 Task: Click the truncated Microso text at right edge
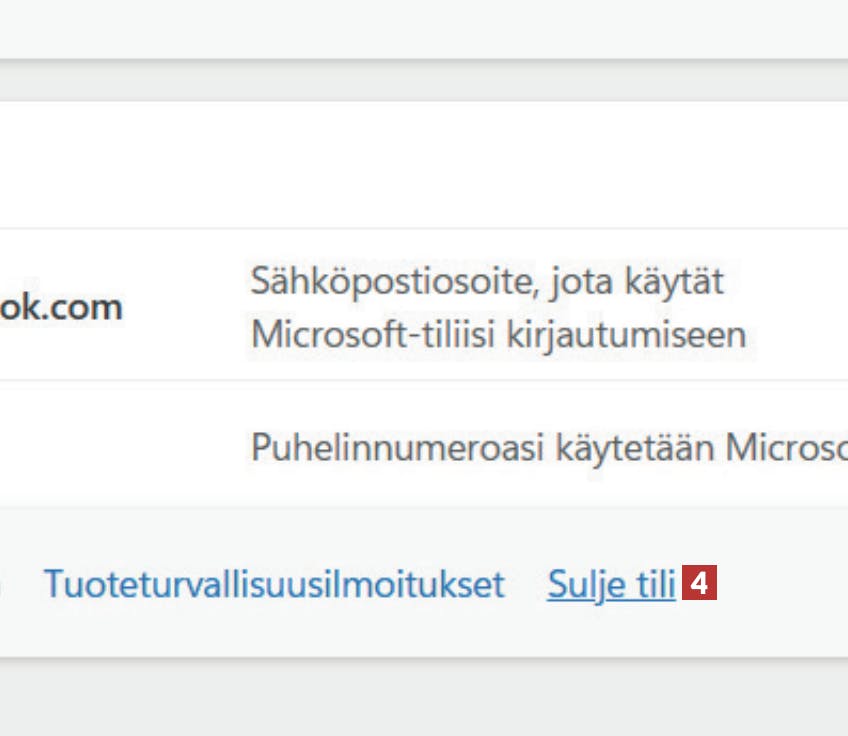coord(786,449)
